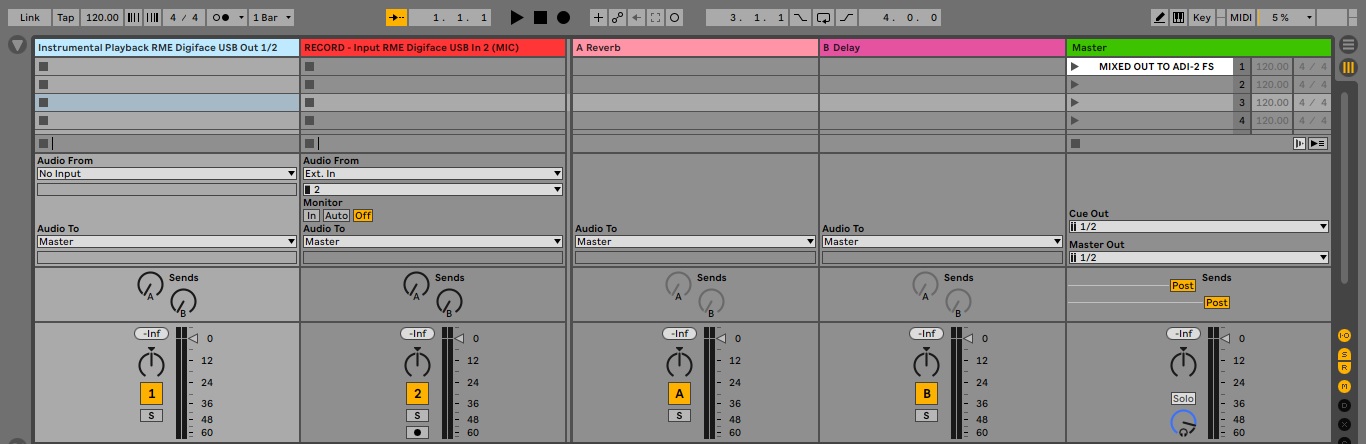Open Cue Out 1/2 dropdown

(1199, 227)
